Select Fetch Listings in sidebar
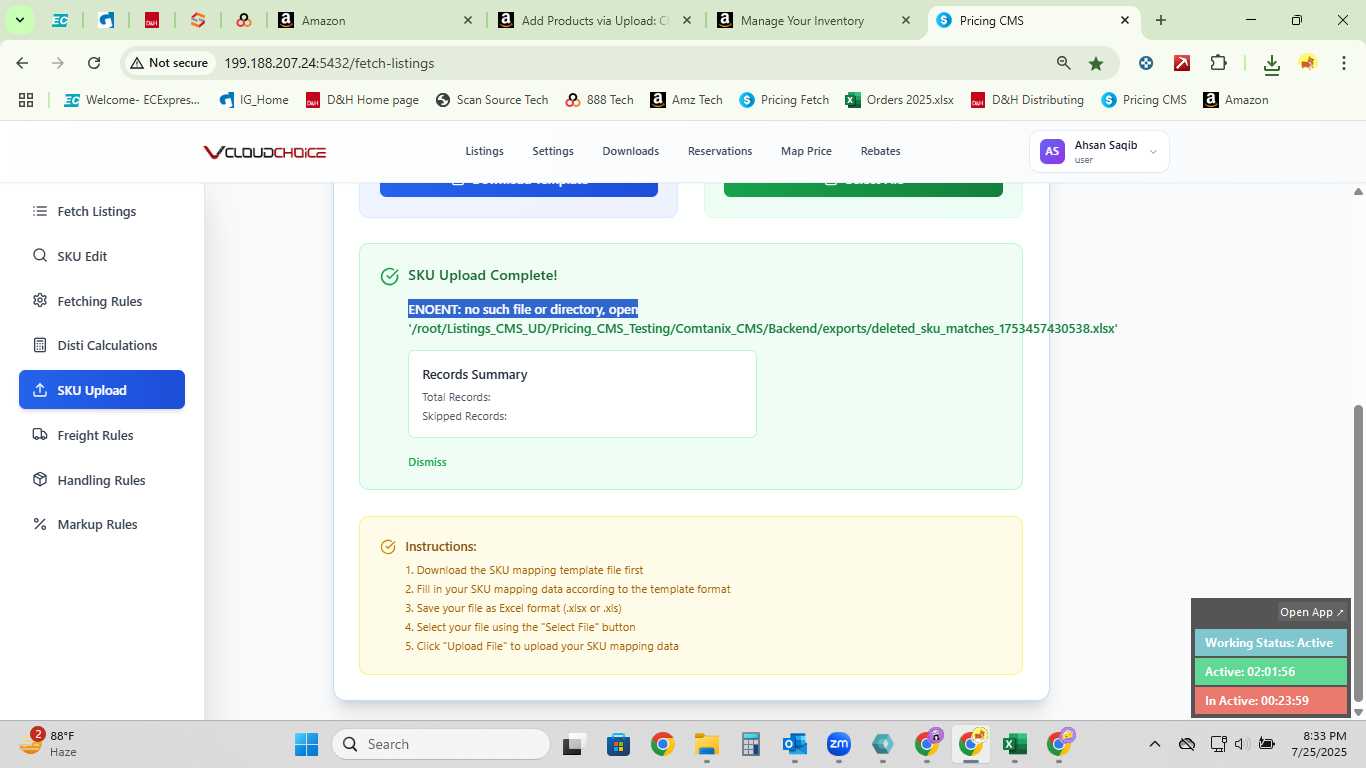The height and width of the screenshot is (768, 1366). coord(102,211)
